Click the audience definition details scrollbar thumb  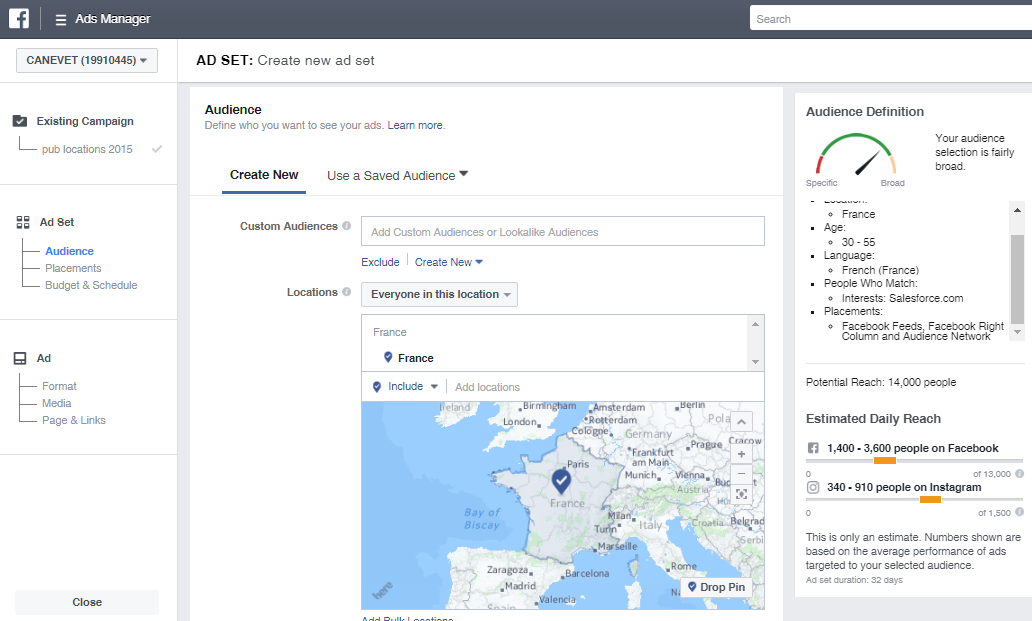(x=1017, y=279)
